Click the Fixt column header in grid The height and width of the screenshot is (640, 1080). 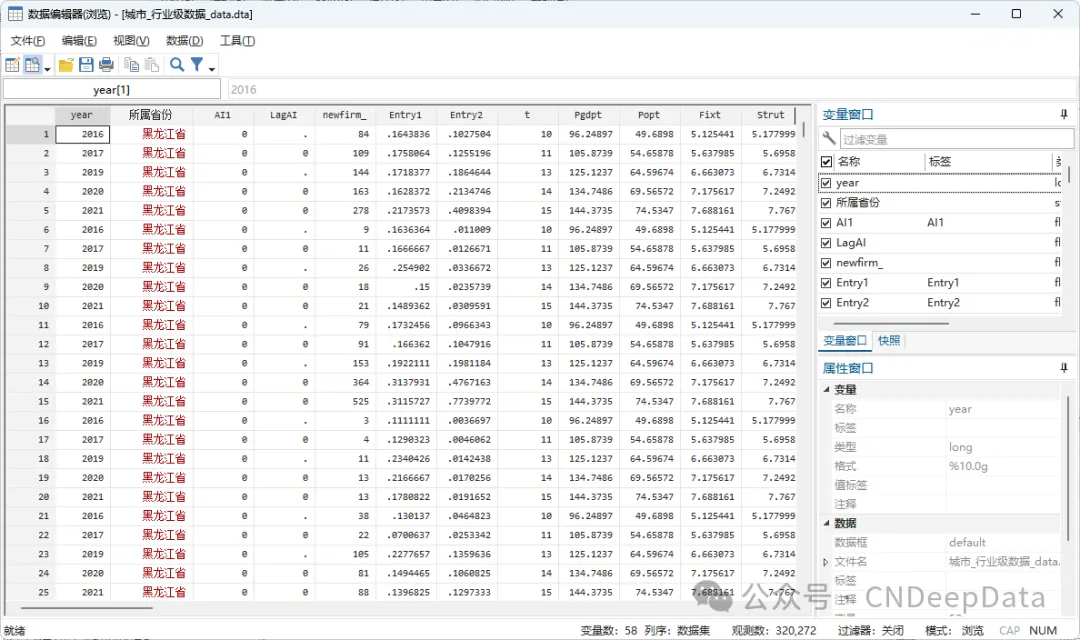coord(710,115)
